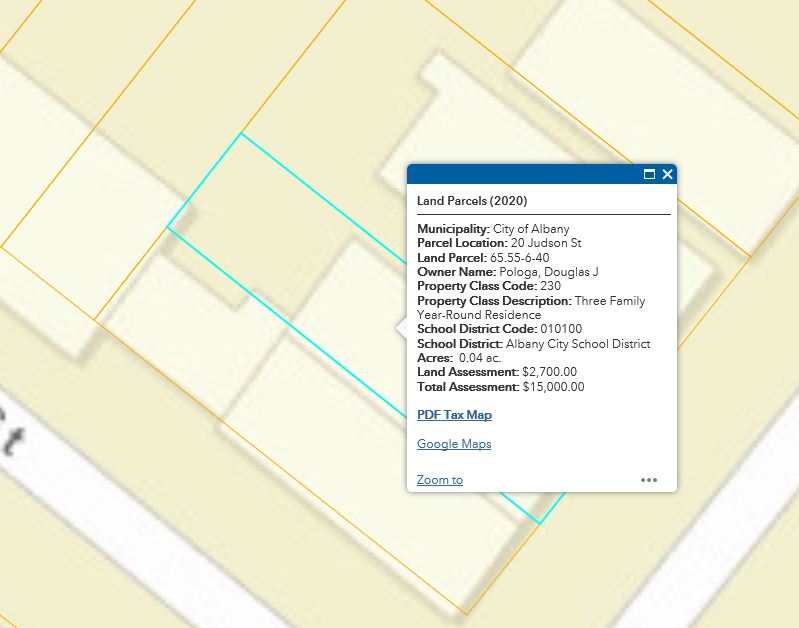Click the Three Family property class description

click(609, 301)
